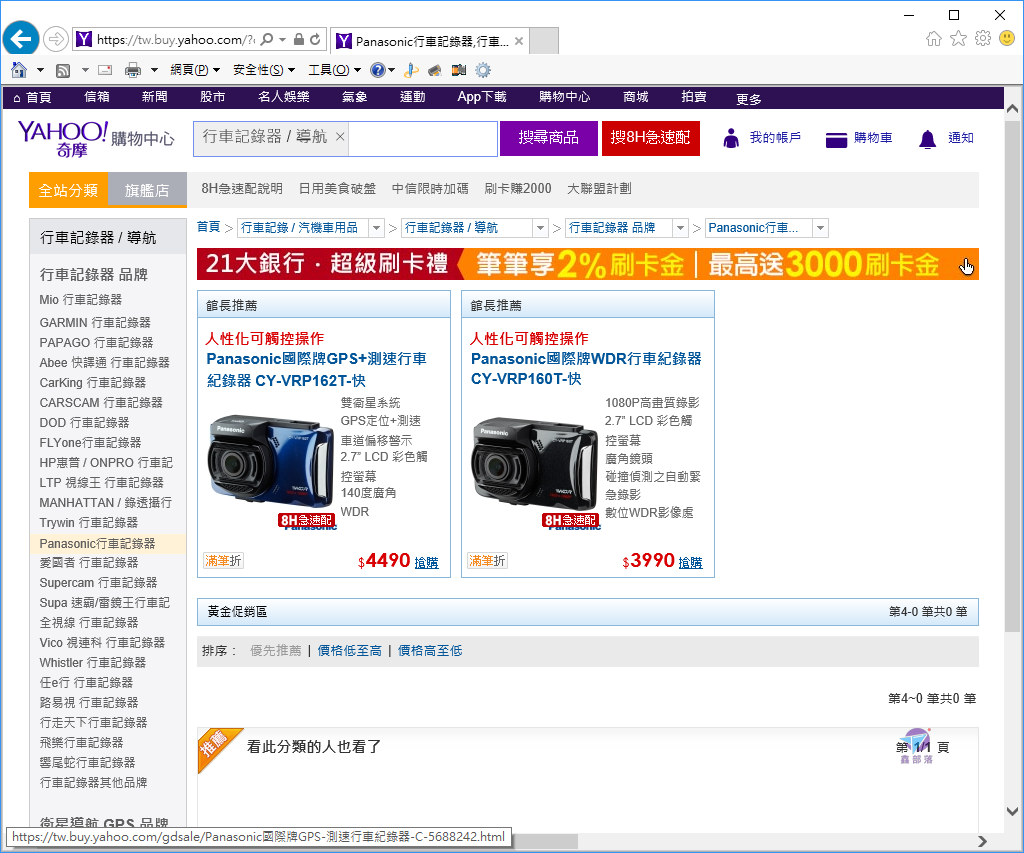
Task: Open Favorites star icon at top right
Action: coord(958,39)
